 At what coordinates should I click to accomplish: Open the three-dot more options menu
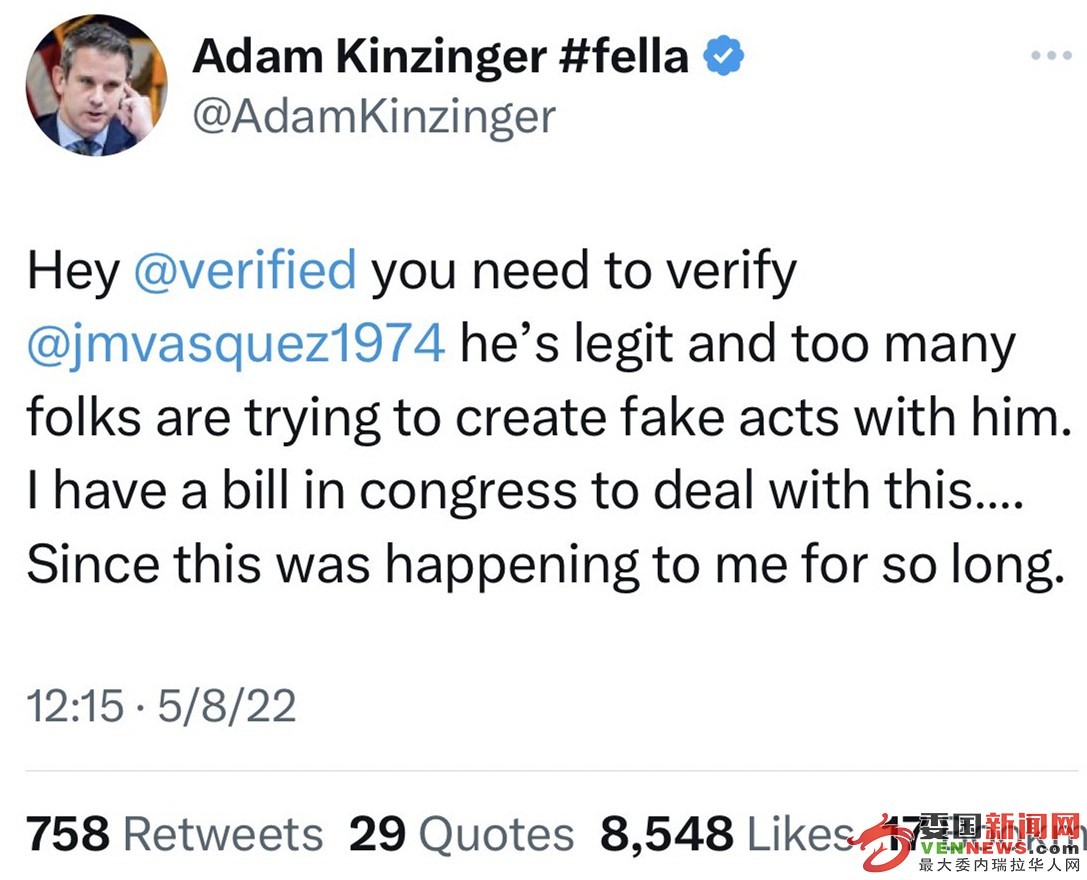pos(1051,55)
